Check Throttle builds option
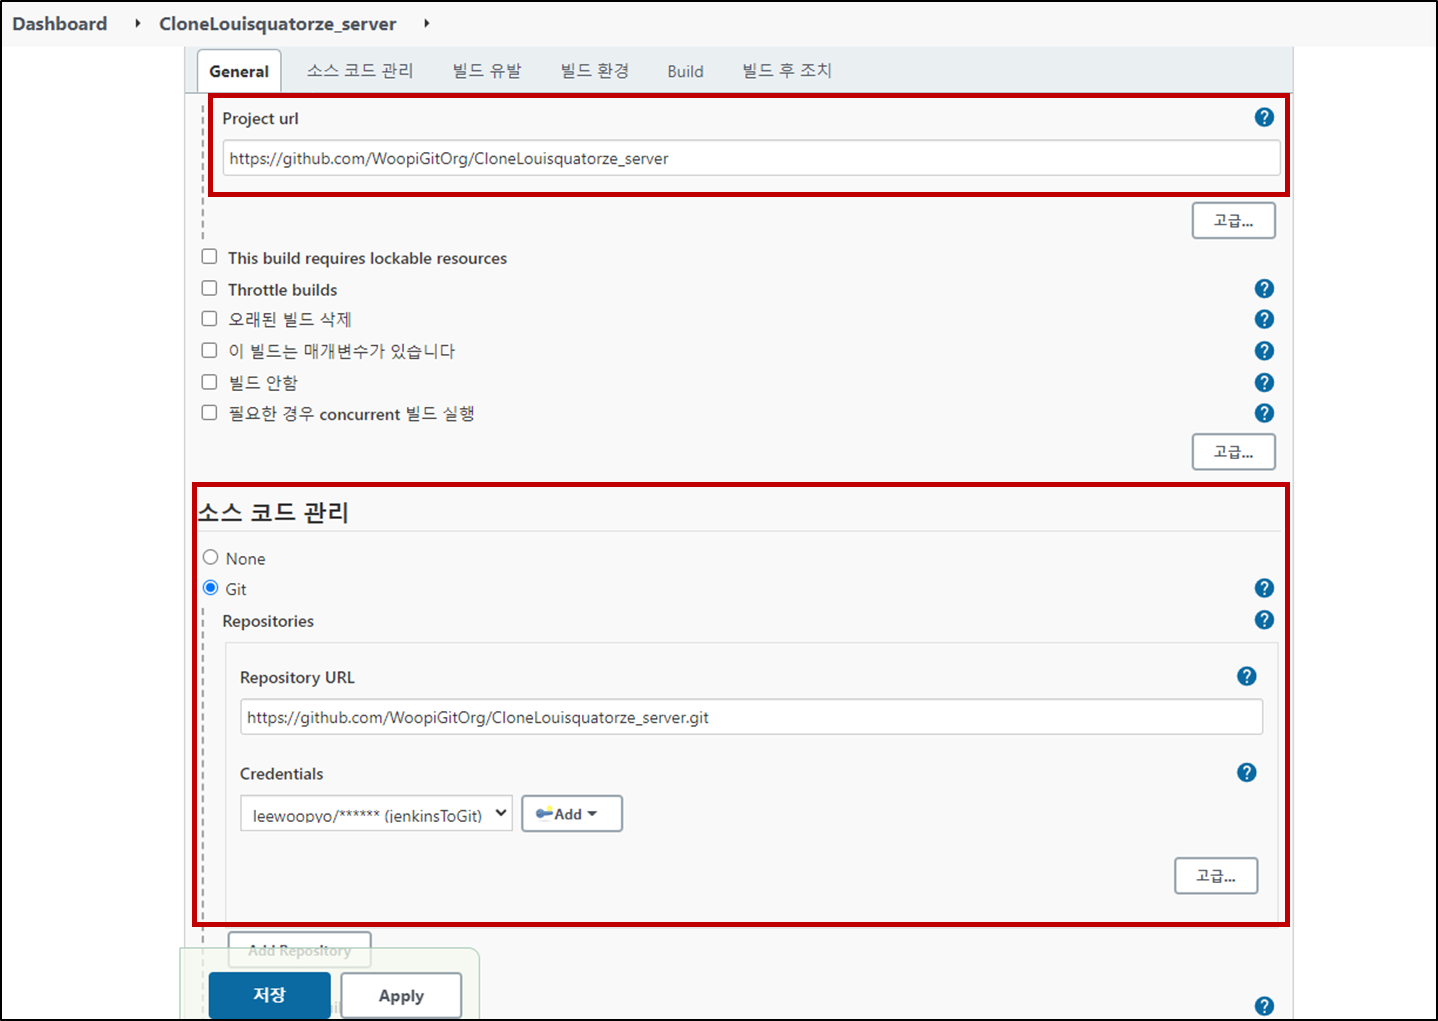 click(x=209, y=288)
